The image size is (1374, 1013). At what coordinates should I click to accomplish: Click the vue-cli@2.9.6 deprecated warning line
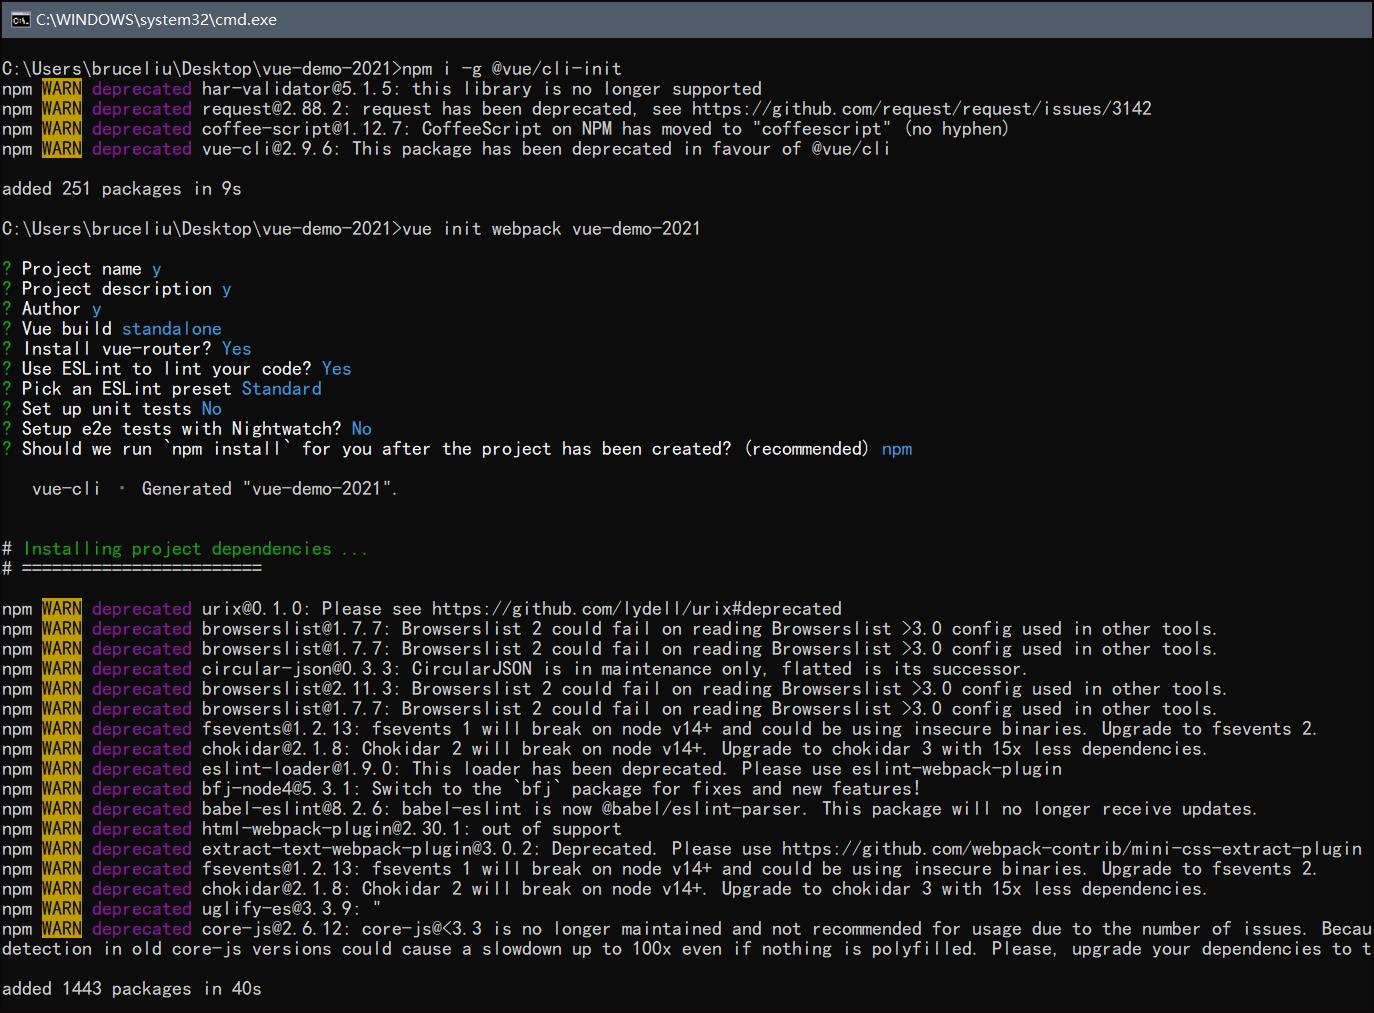click(x=446, y=149)
